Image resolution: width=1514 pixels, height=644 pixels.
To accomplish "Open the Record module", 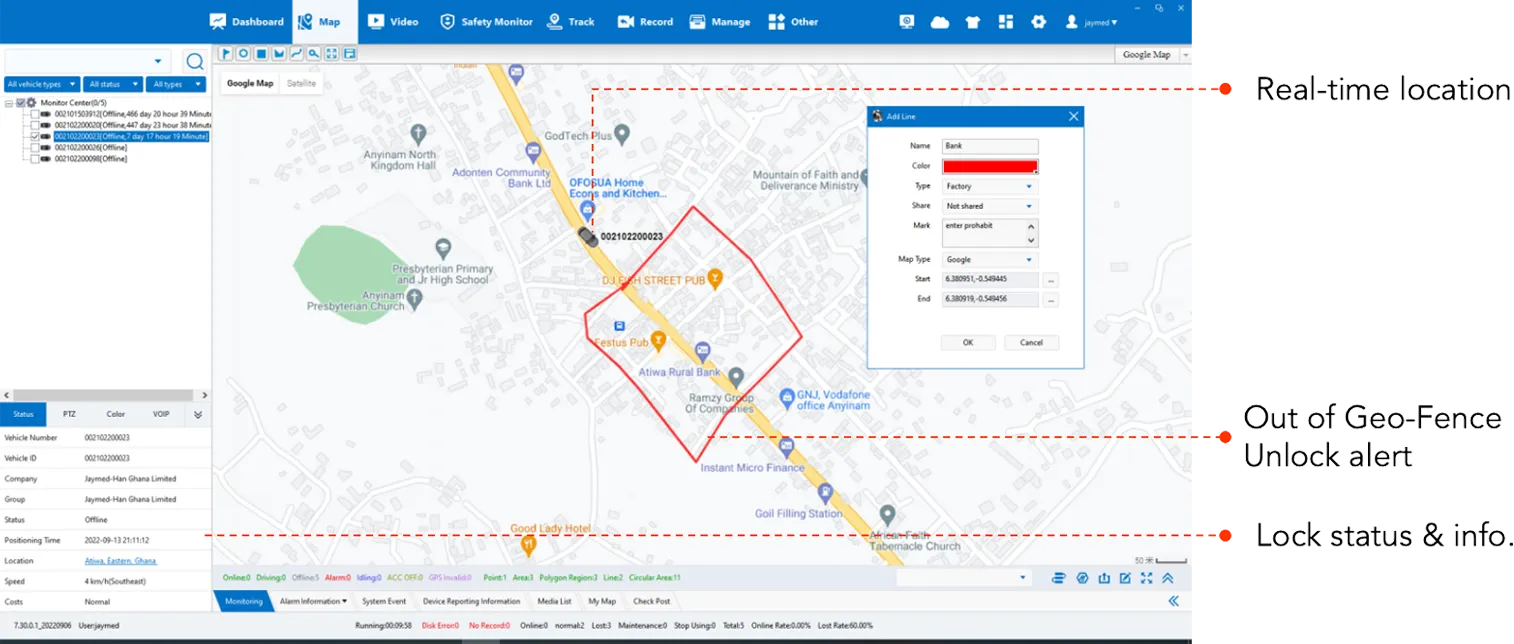I will click(x=645, y=21).
